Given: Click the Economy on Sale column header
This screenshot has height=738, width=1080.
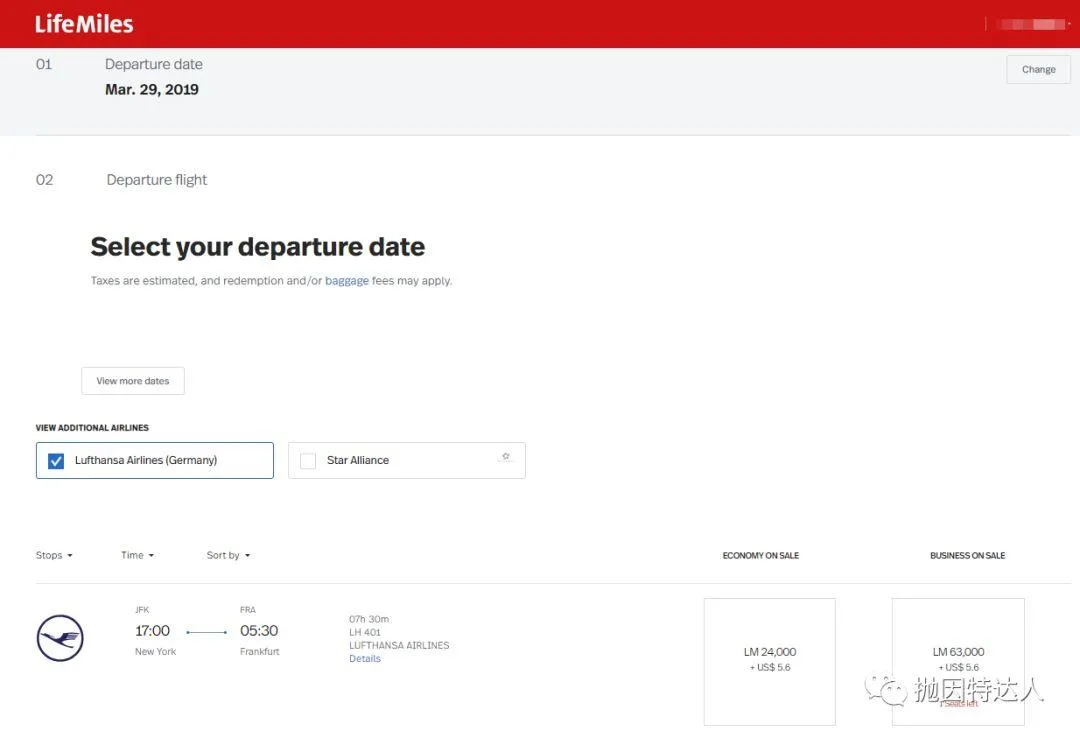Looking at the screenshot, I should pyautogui.click(x=760, y=555).
